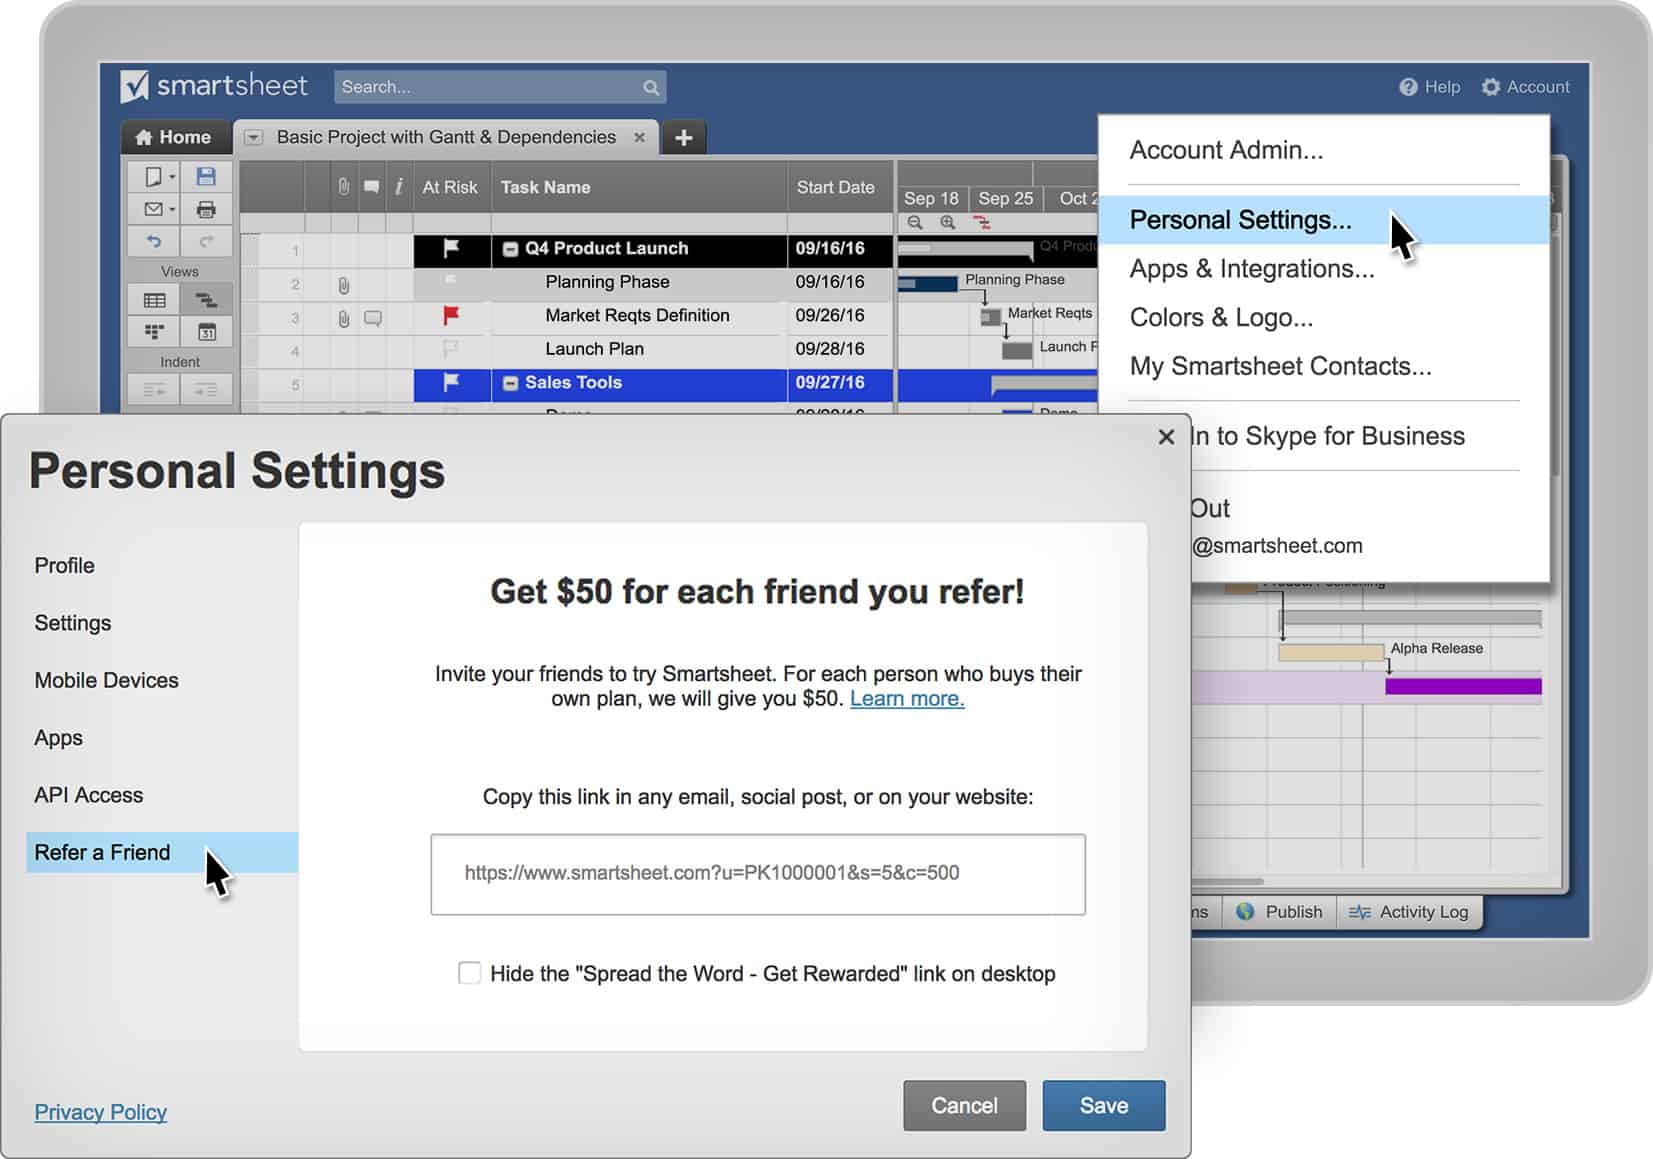This screenshot has height=1159, width=1653.
Task: Select Apps & Integrations menu item
Action: [x=1252, y=269]
